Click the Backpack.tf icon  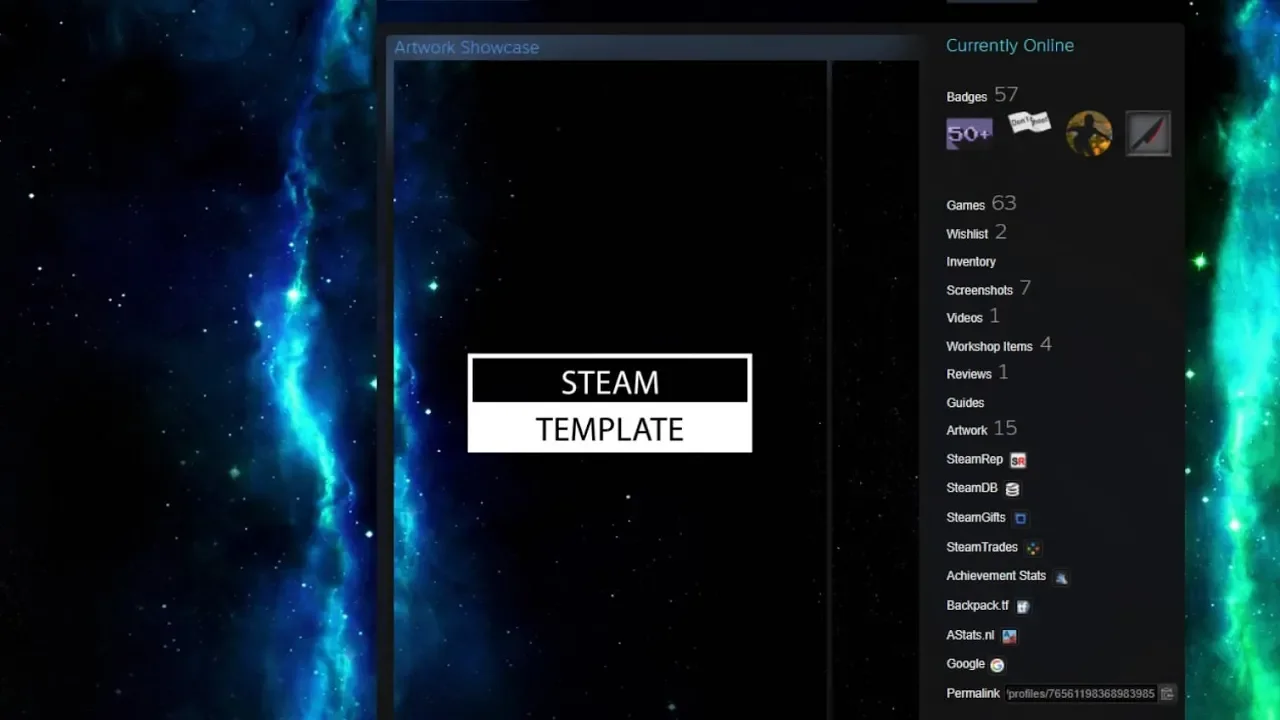click(x=1023, y=606)
